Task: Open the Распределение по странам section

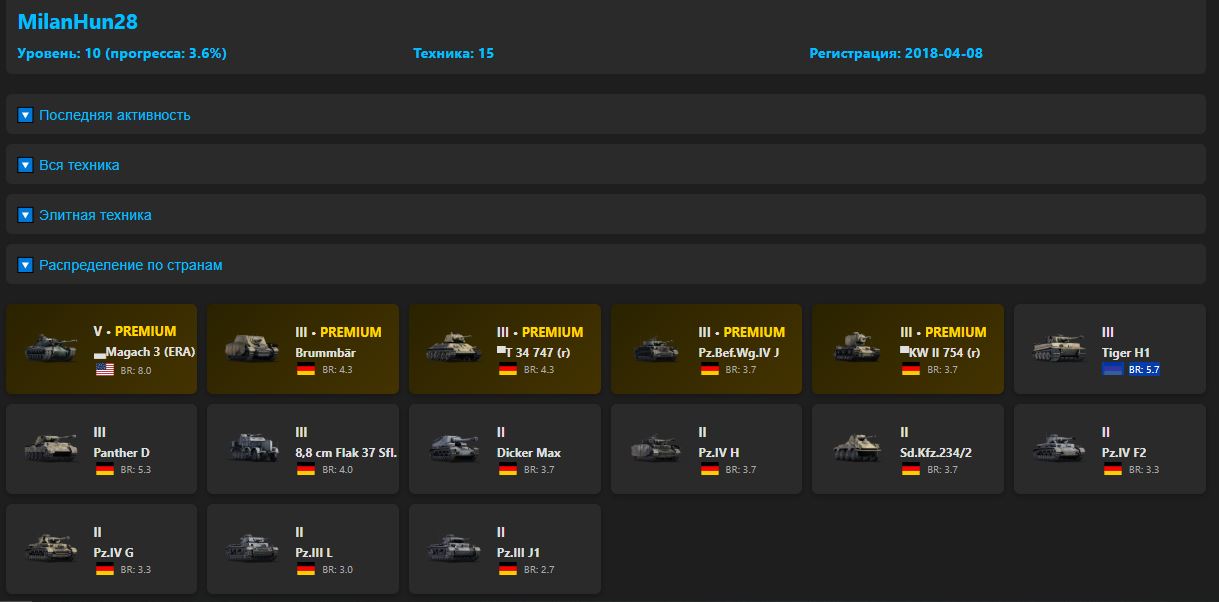Action: (x=26, y=265)
